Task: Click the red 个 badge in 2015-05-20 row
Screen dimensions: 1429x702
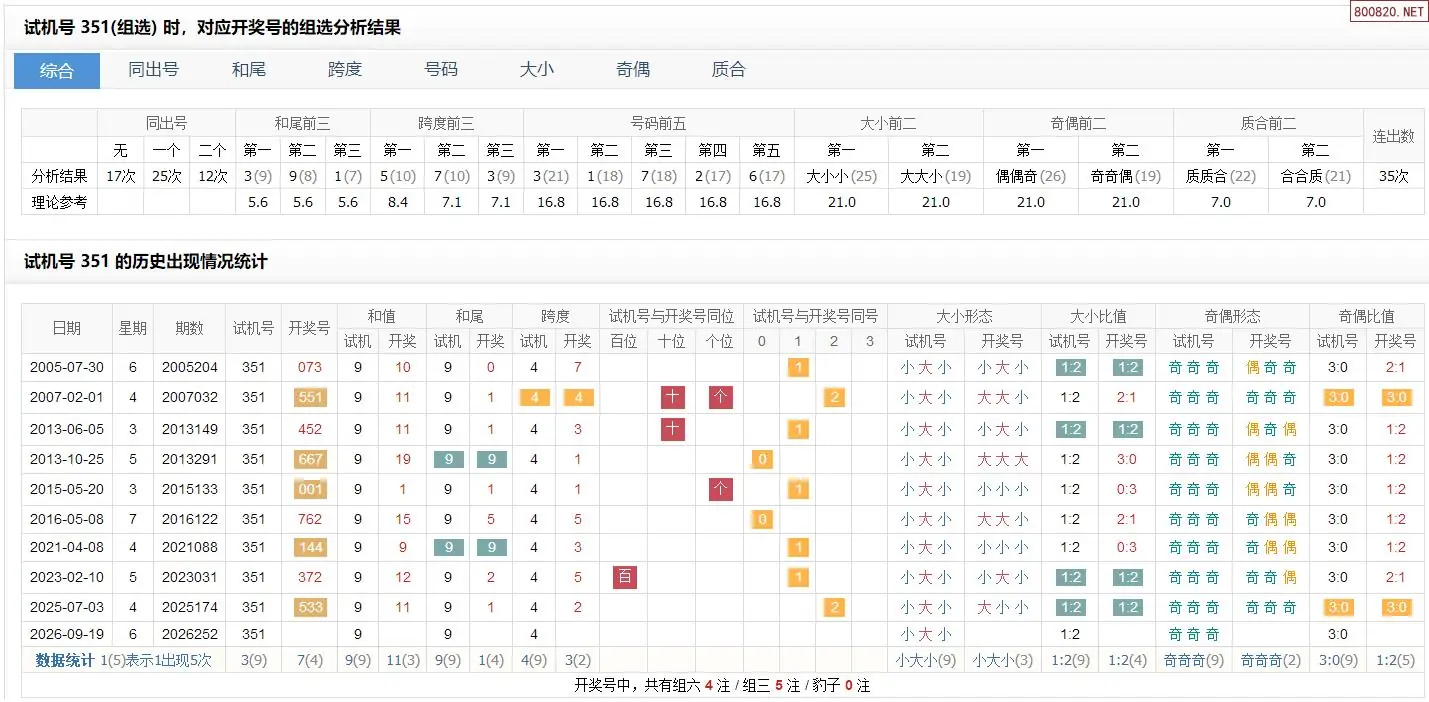Action: (721, 489)
